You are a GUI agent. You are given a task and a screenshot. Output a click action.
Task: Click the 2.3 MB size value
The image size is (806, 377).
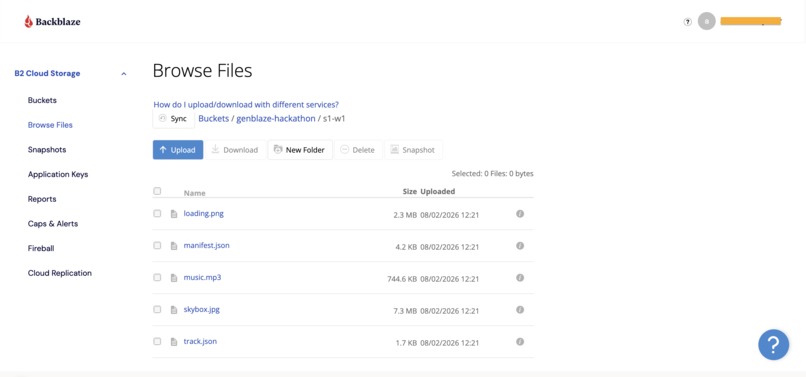coord(405,215)
